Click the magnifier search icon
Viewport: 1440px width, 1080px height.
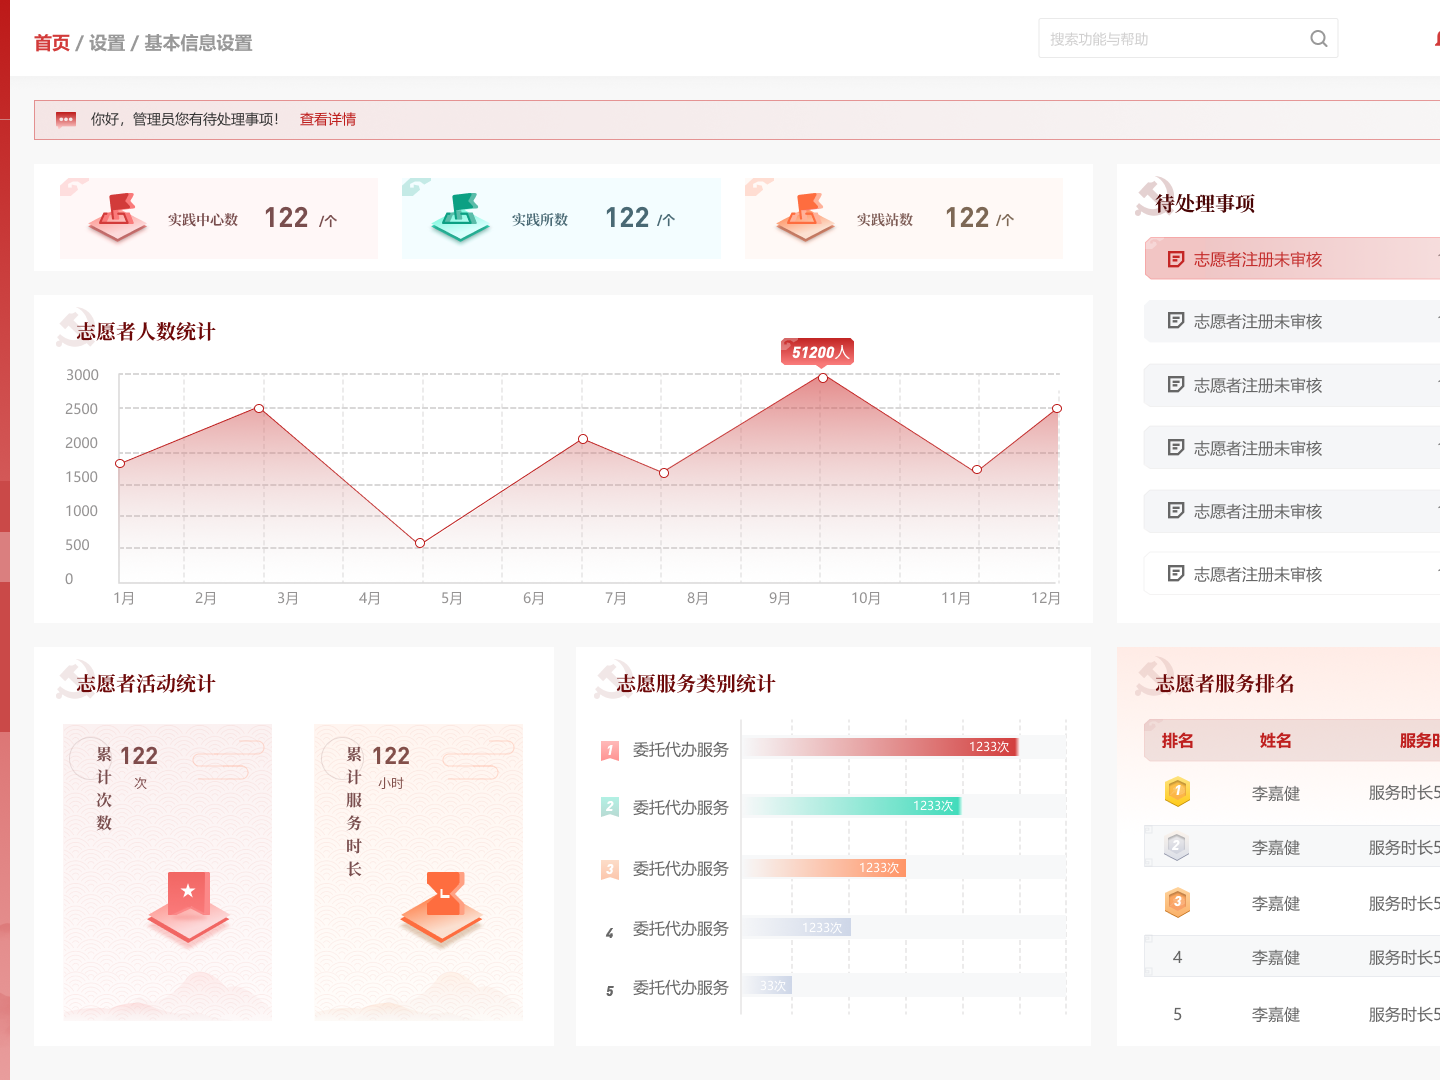tap(1318, 38)
